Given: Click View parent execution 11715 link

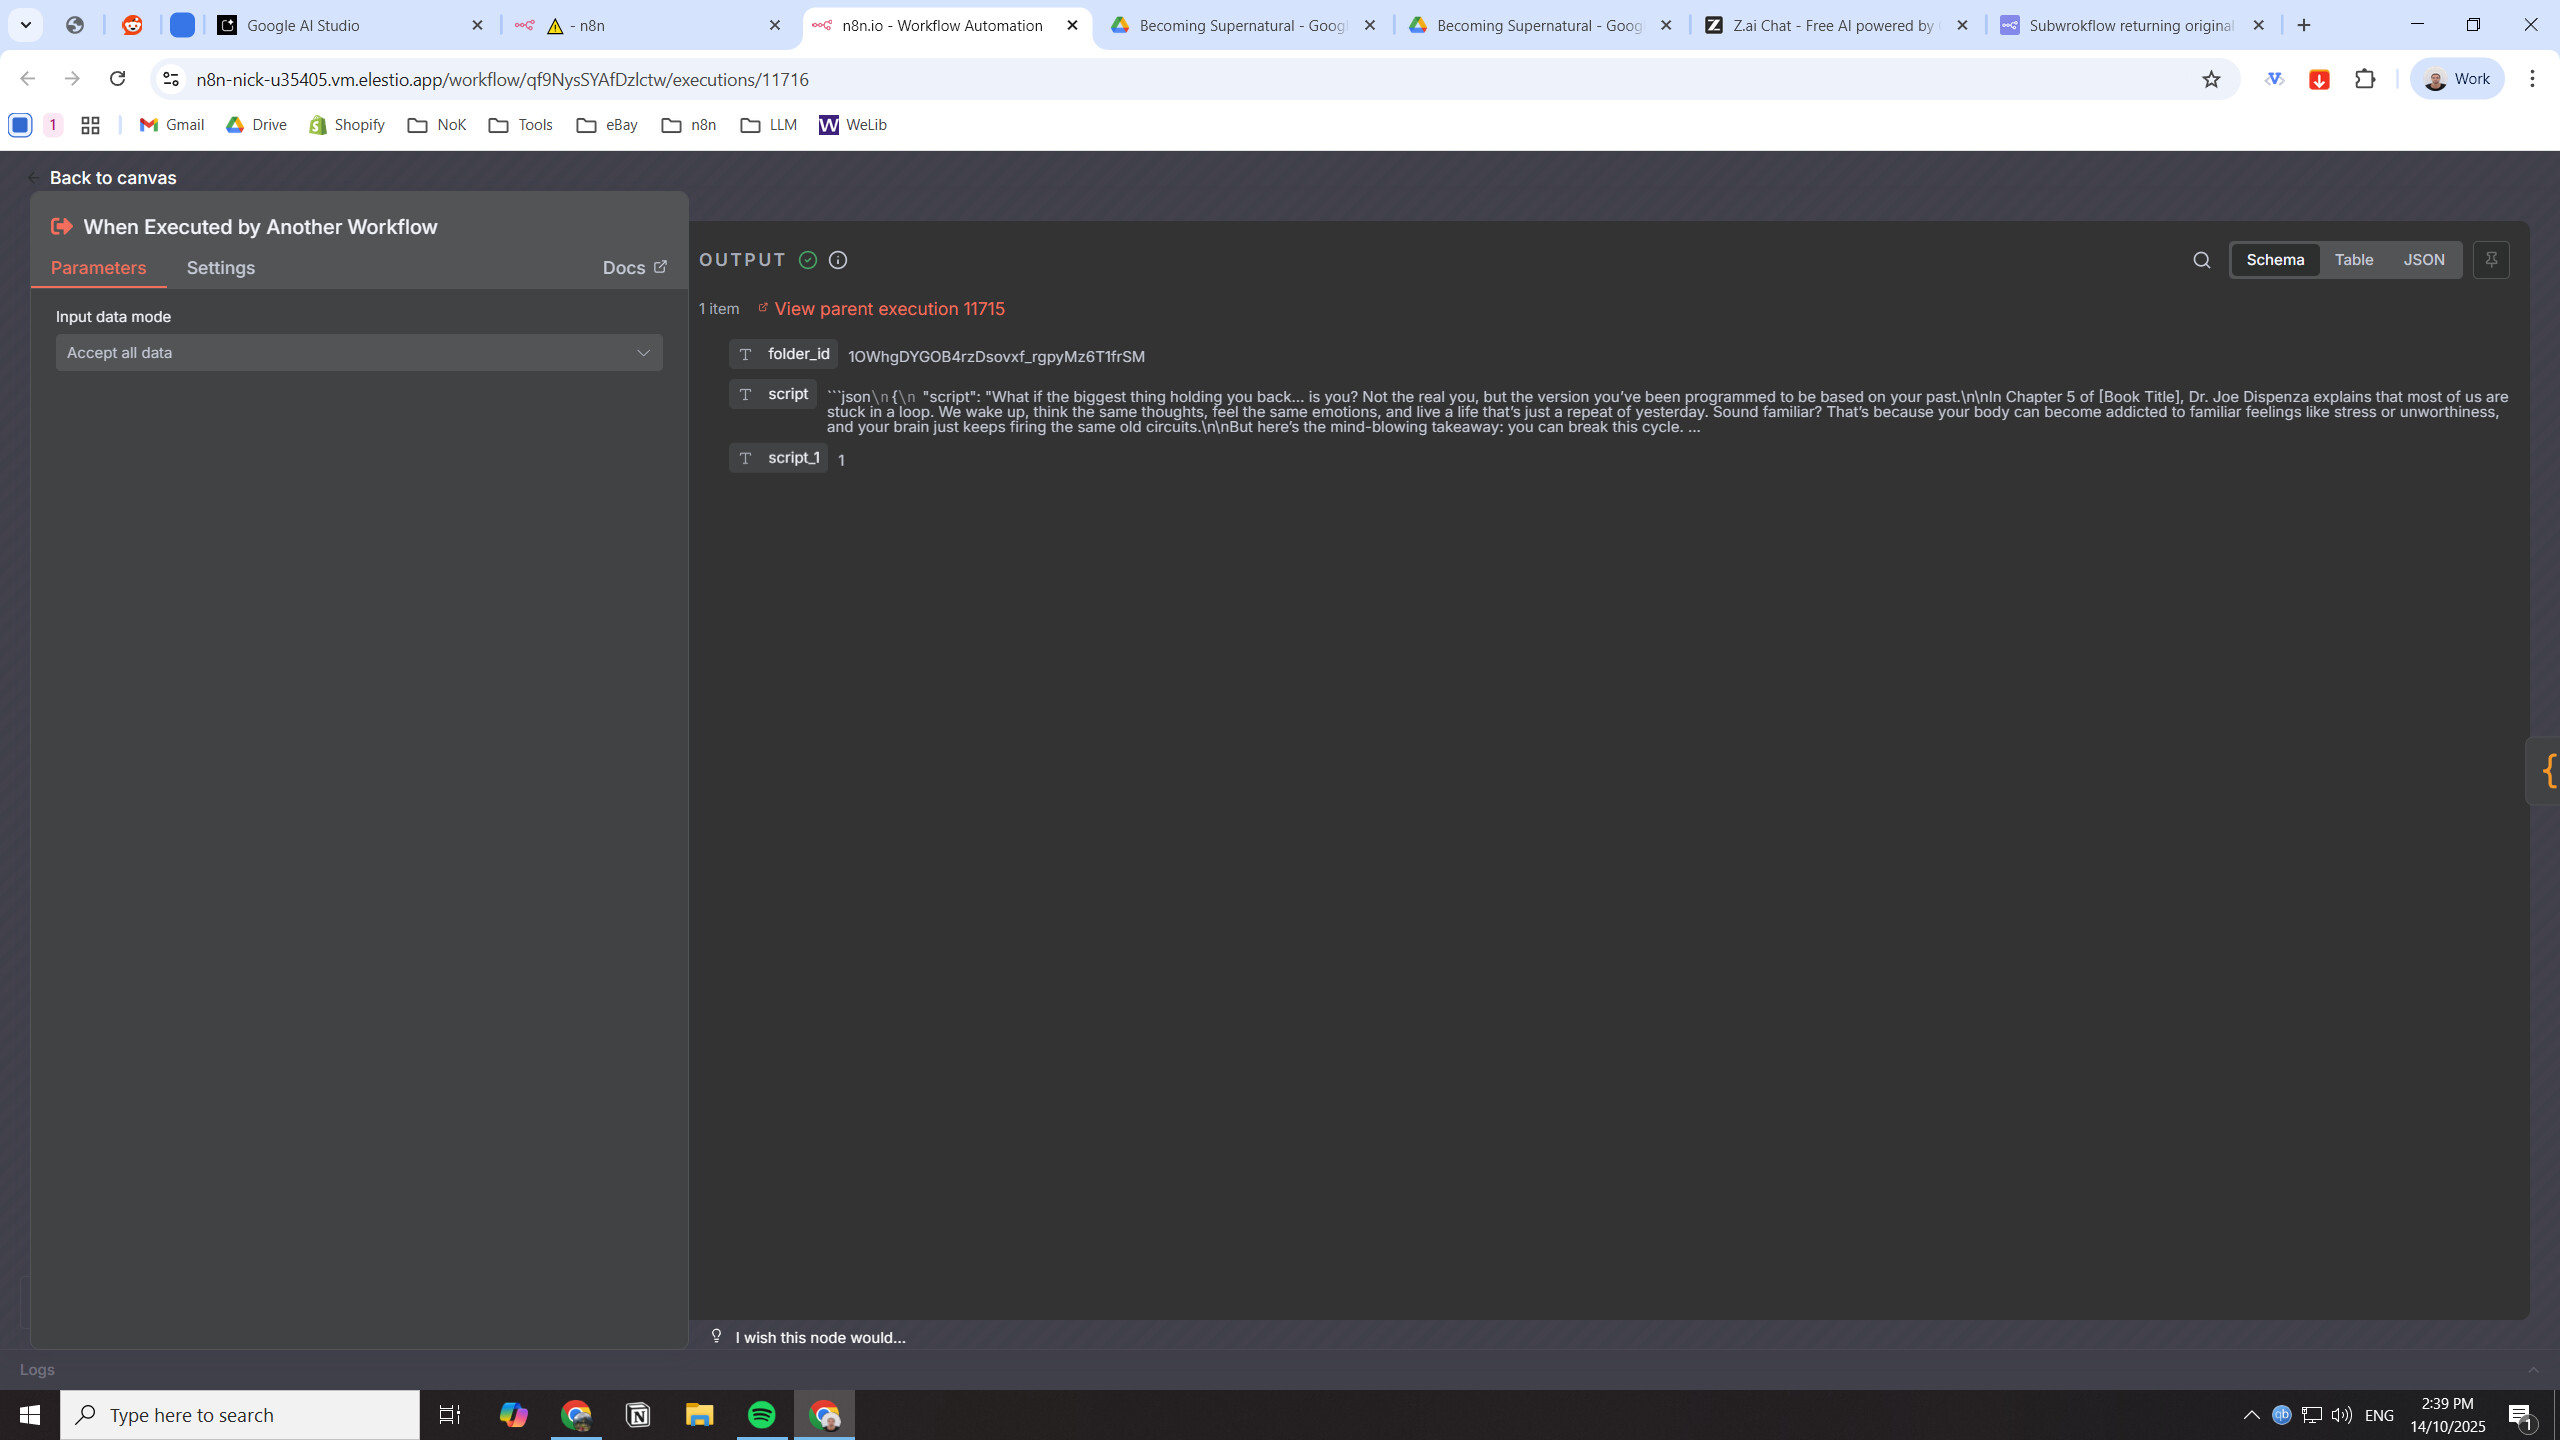Looking at the screenshot, I should click(888, 309).
